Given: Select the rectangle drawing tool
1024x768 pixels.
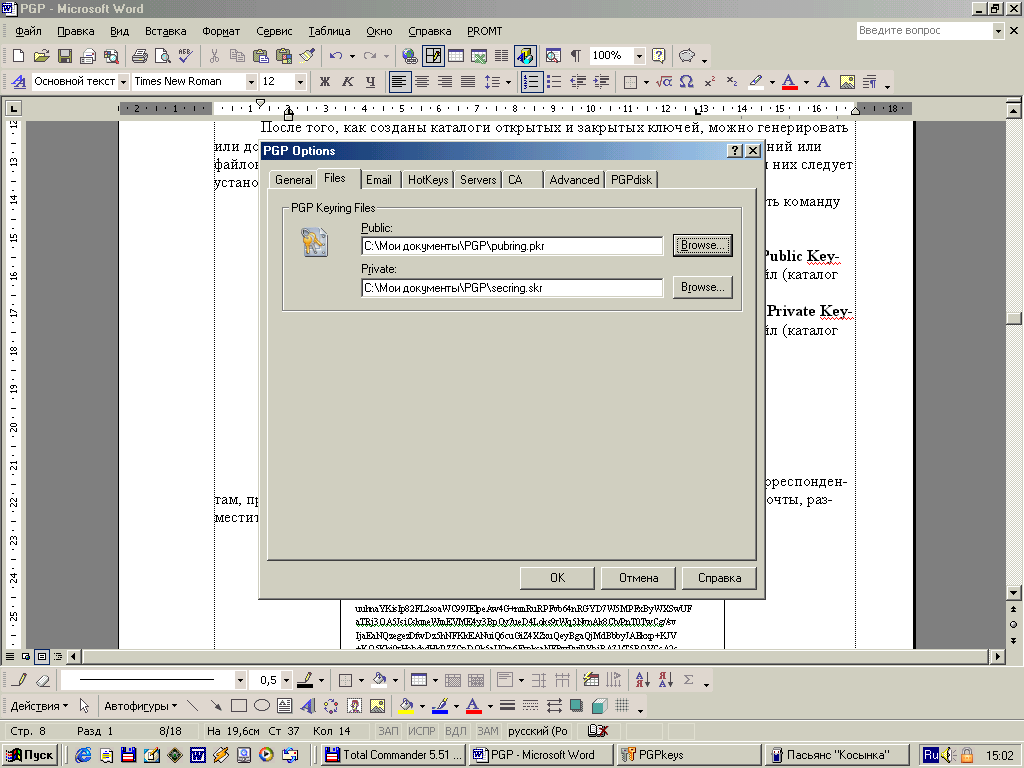Looking at the screenshot, I should (x=238, y=706).
